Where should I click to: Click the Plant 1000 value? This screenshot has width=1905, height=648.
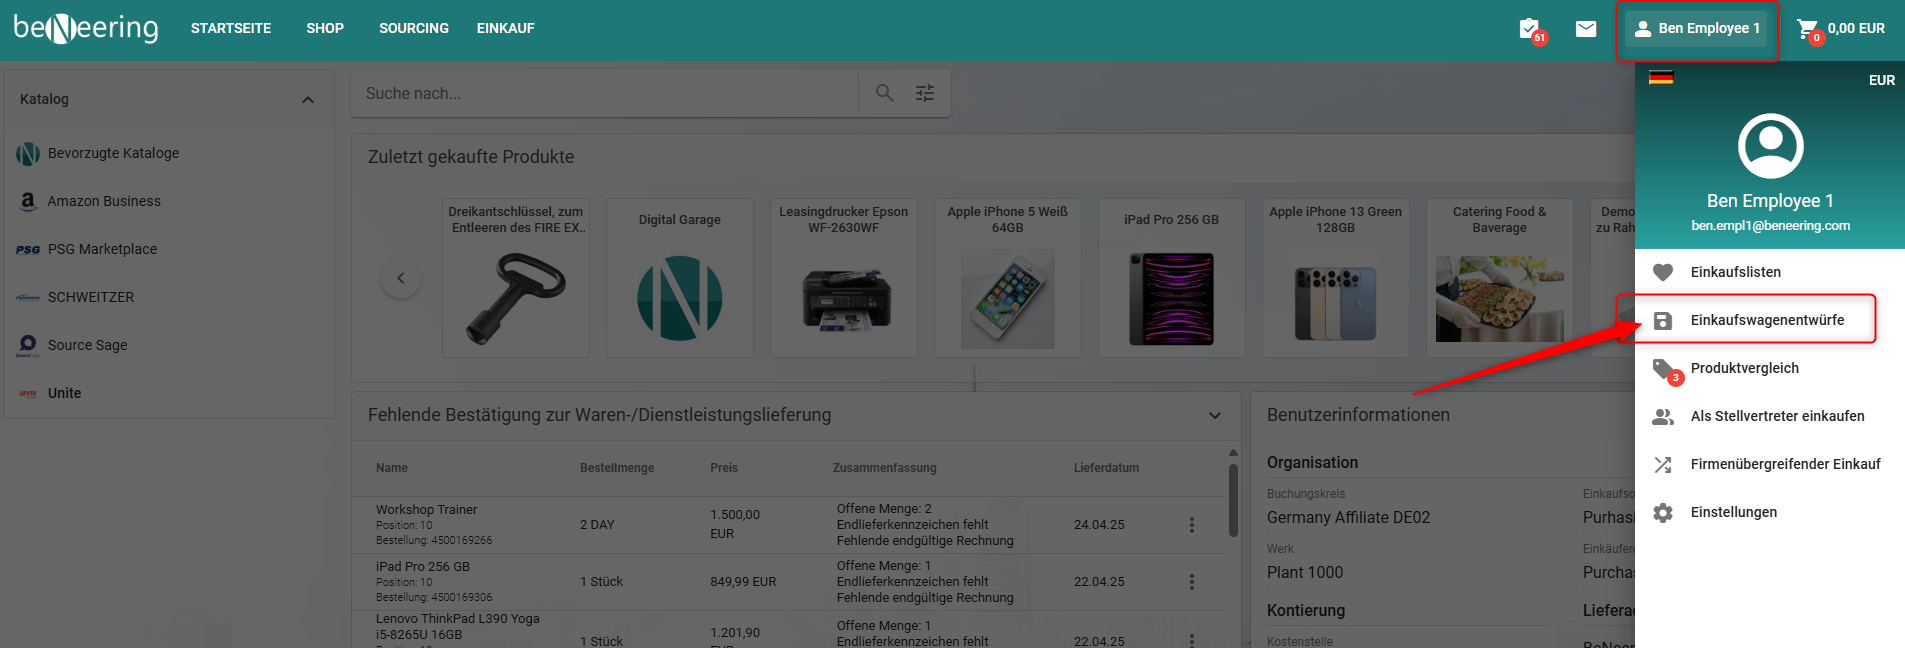coord(1305,573)
